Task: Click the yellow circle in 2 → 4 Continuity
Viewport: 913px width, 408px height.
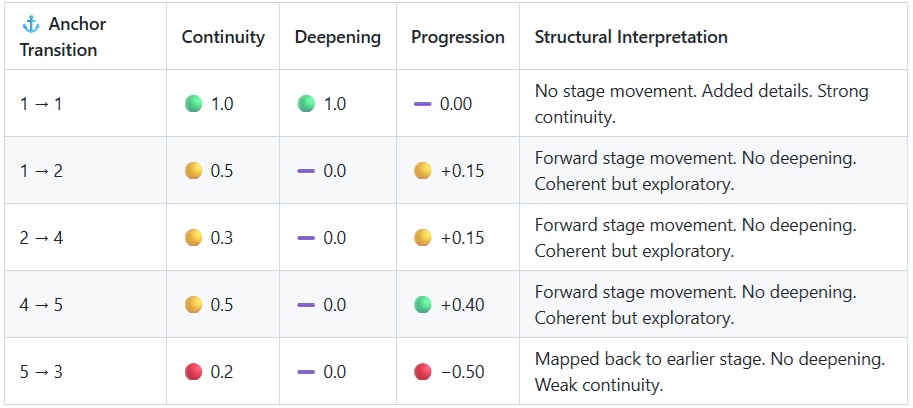Action: point(194,238)
